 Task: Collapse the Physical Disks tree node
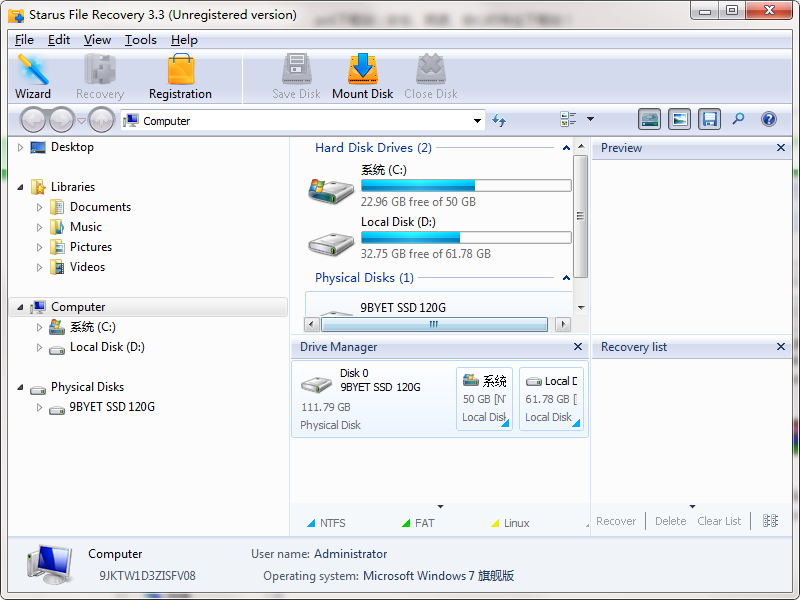pyautogui.click(x=20, y=387)
